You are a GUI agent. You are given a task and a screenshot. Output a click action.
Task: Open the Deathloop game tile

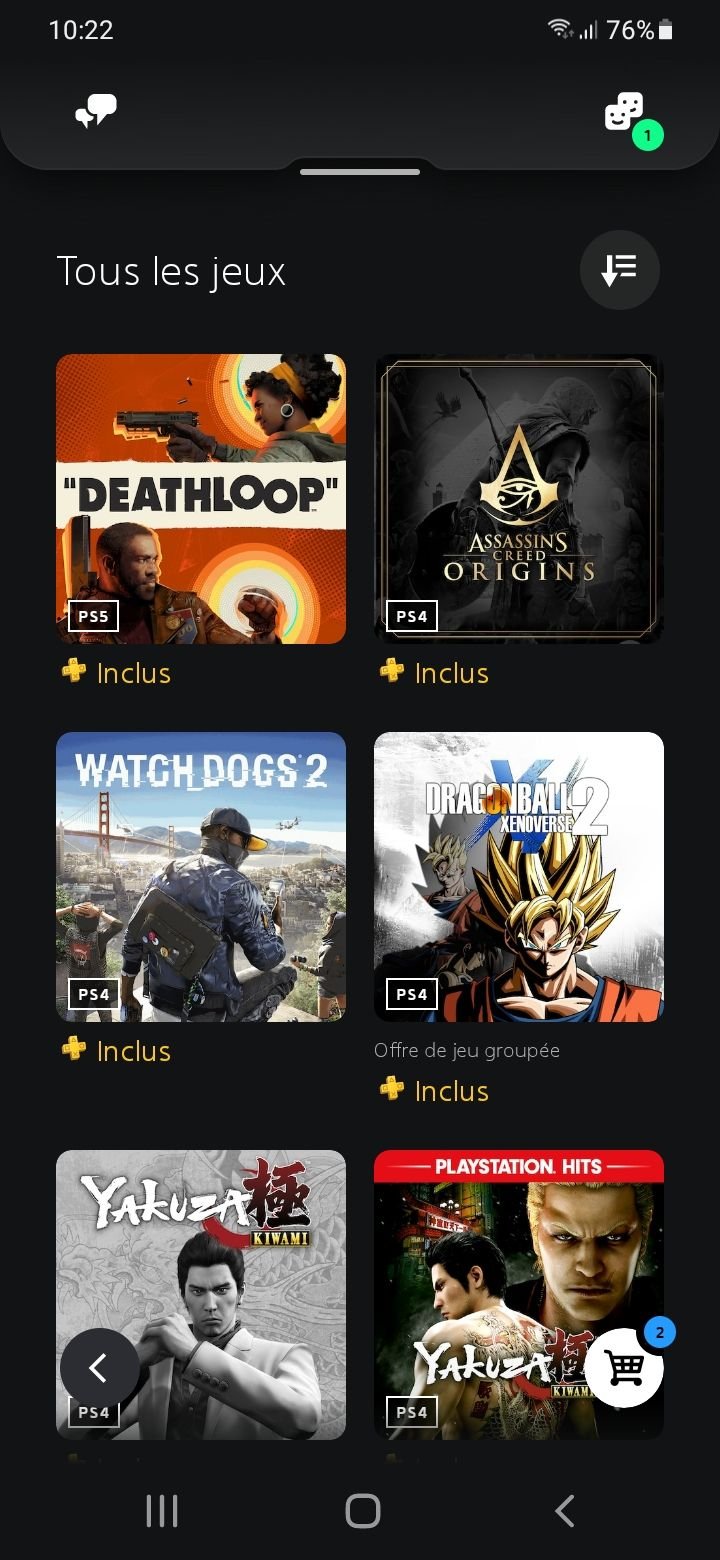201,499
